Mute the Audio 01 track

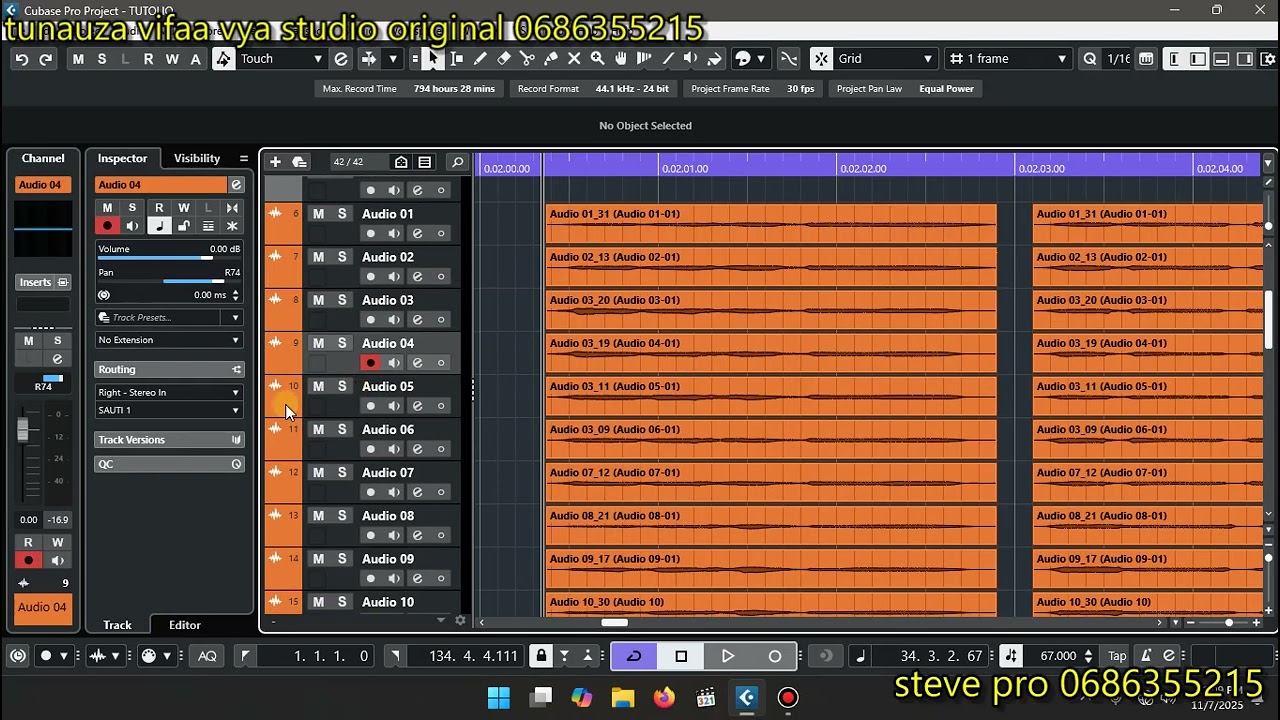click(318, 214)
